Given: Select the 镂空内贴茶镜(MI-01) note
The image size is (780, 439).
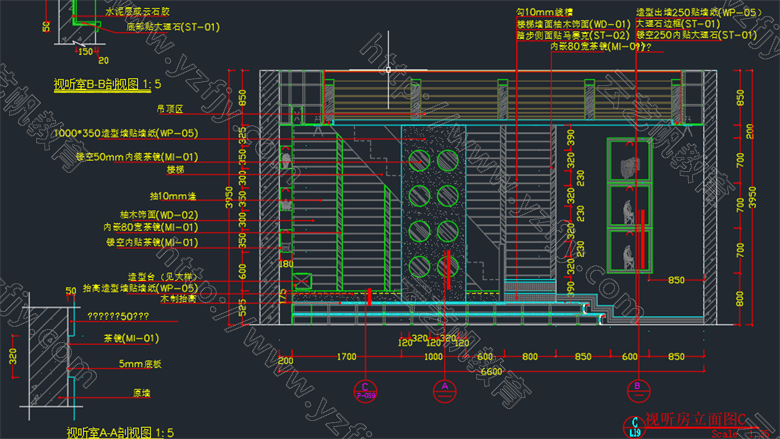Looking at the screenshot, I should point(152,243).
